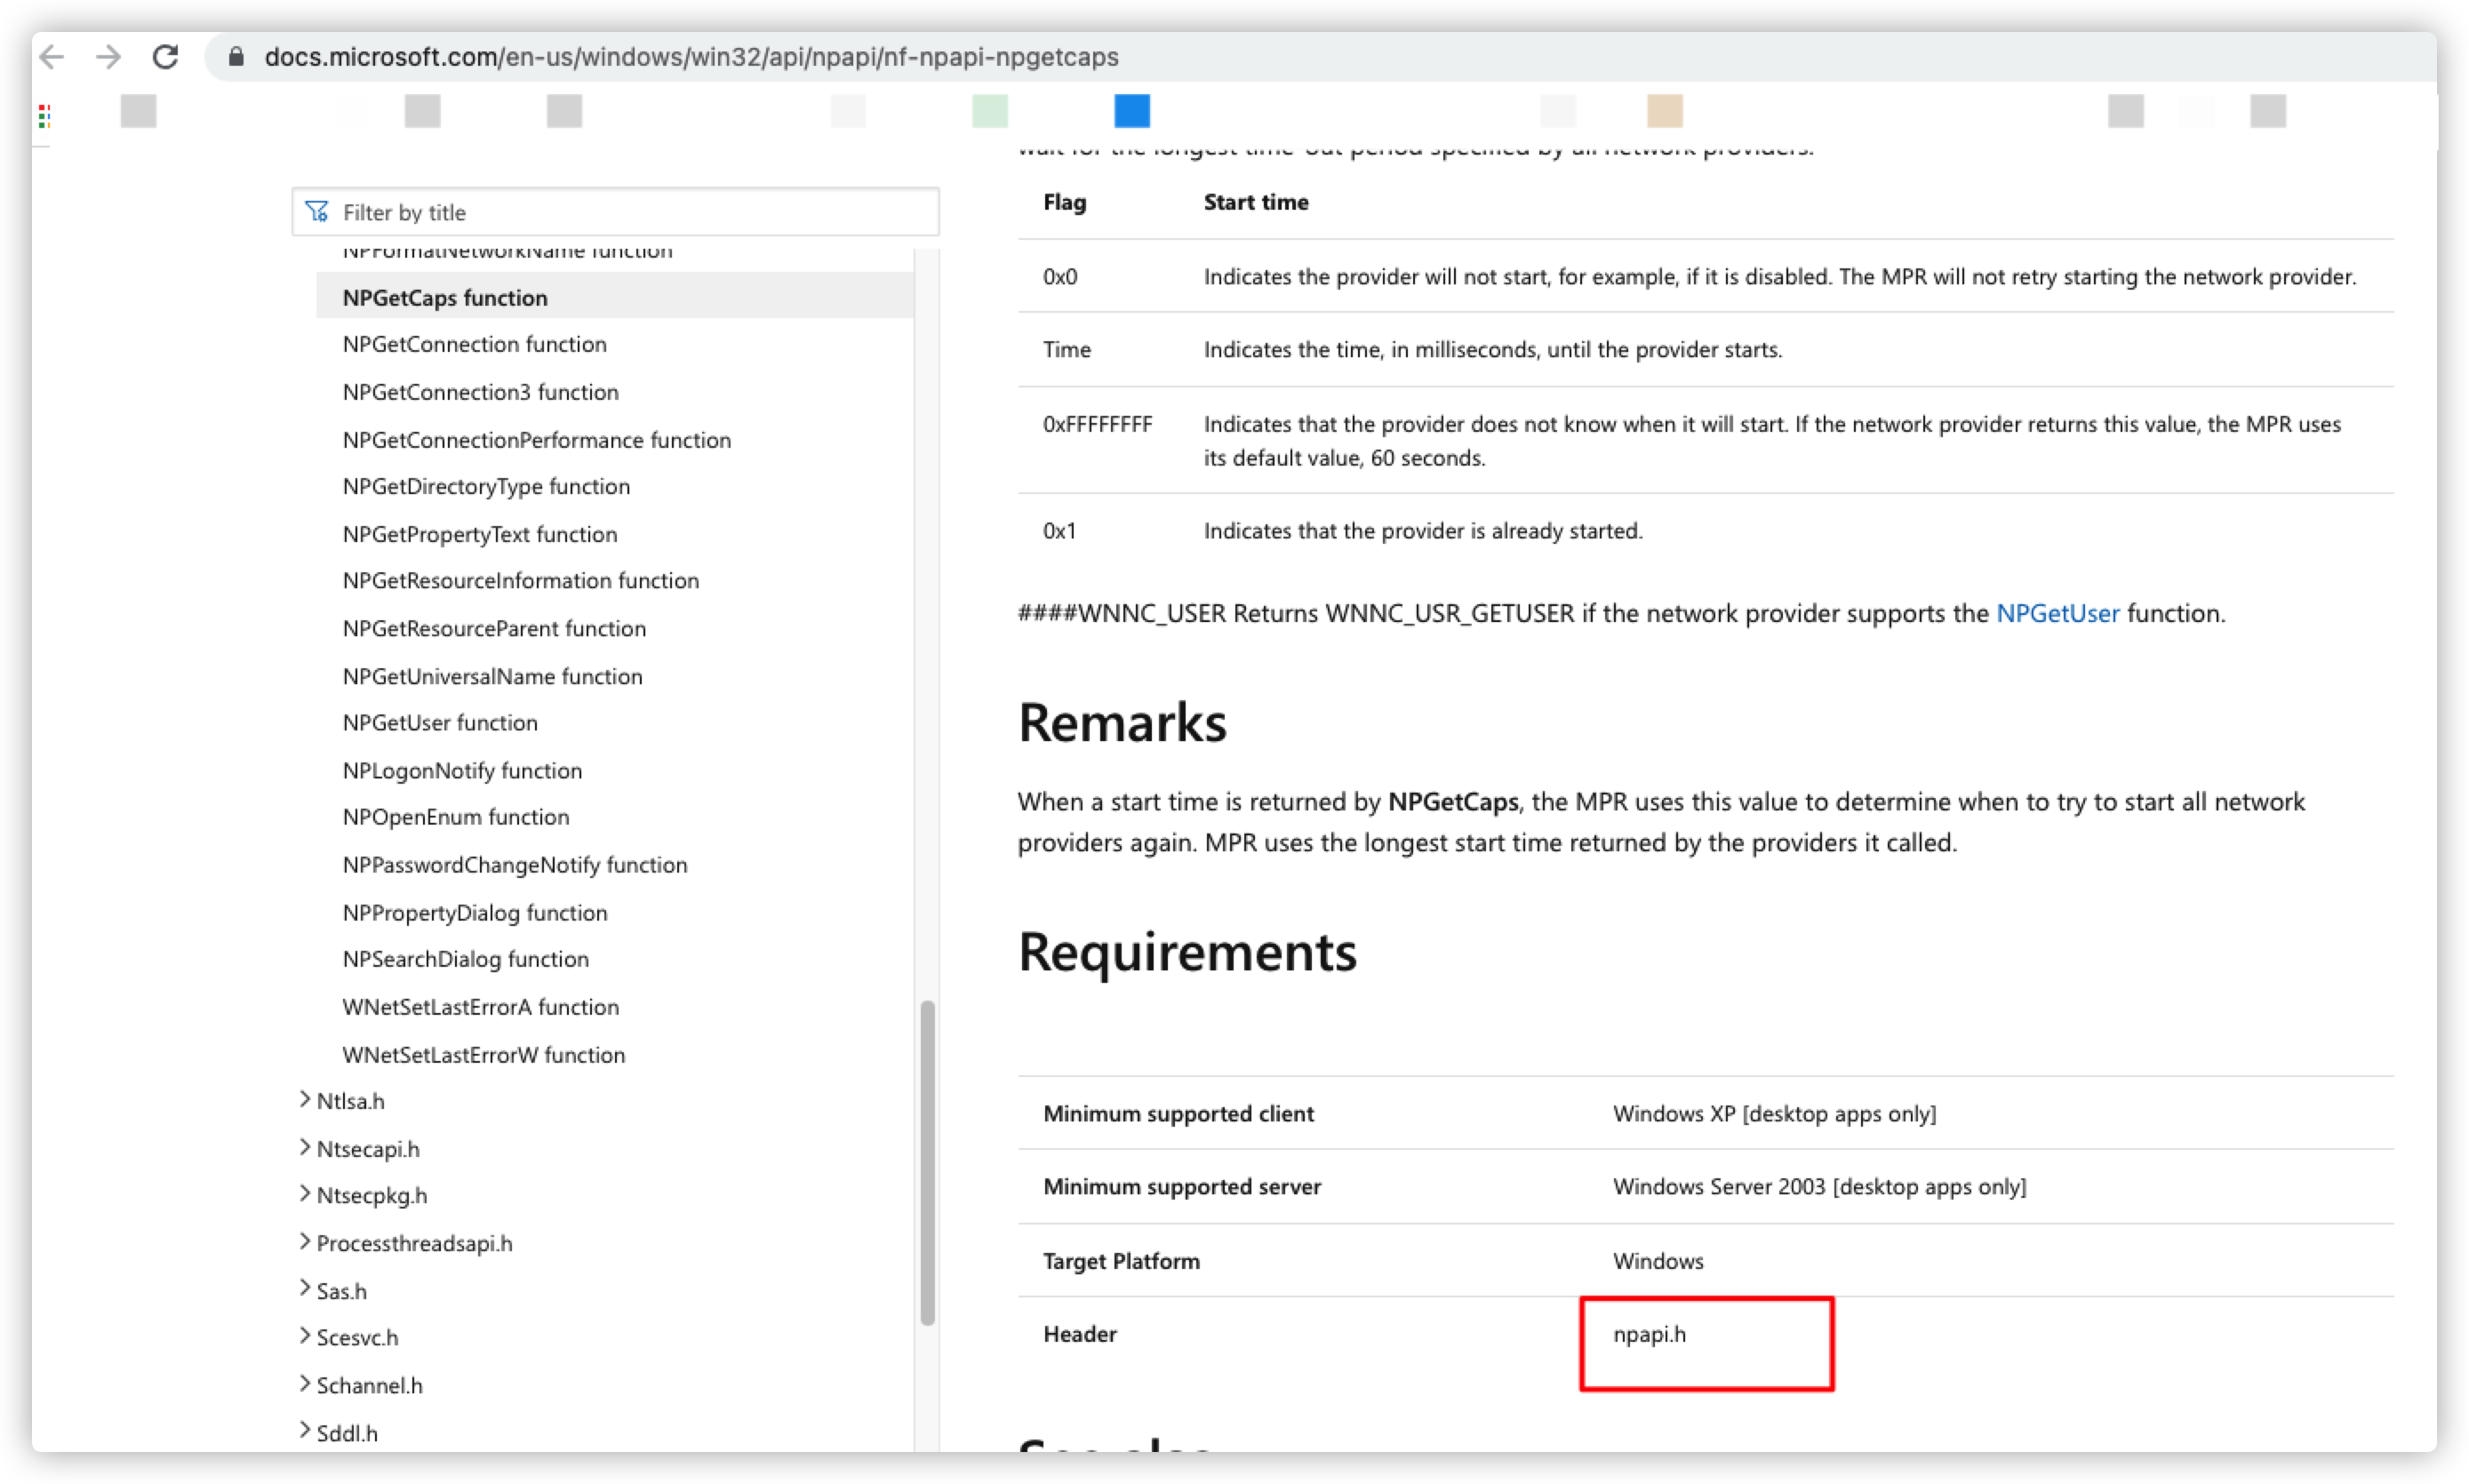Screen dimensions: 2469x1484
Task: Click the Time flag cell
Action: (x=1066, y=349)
